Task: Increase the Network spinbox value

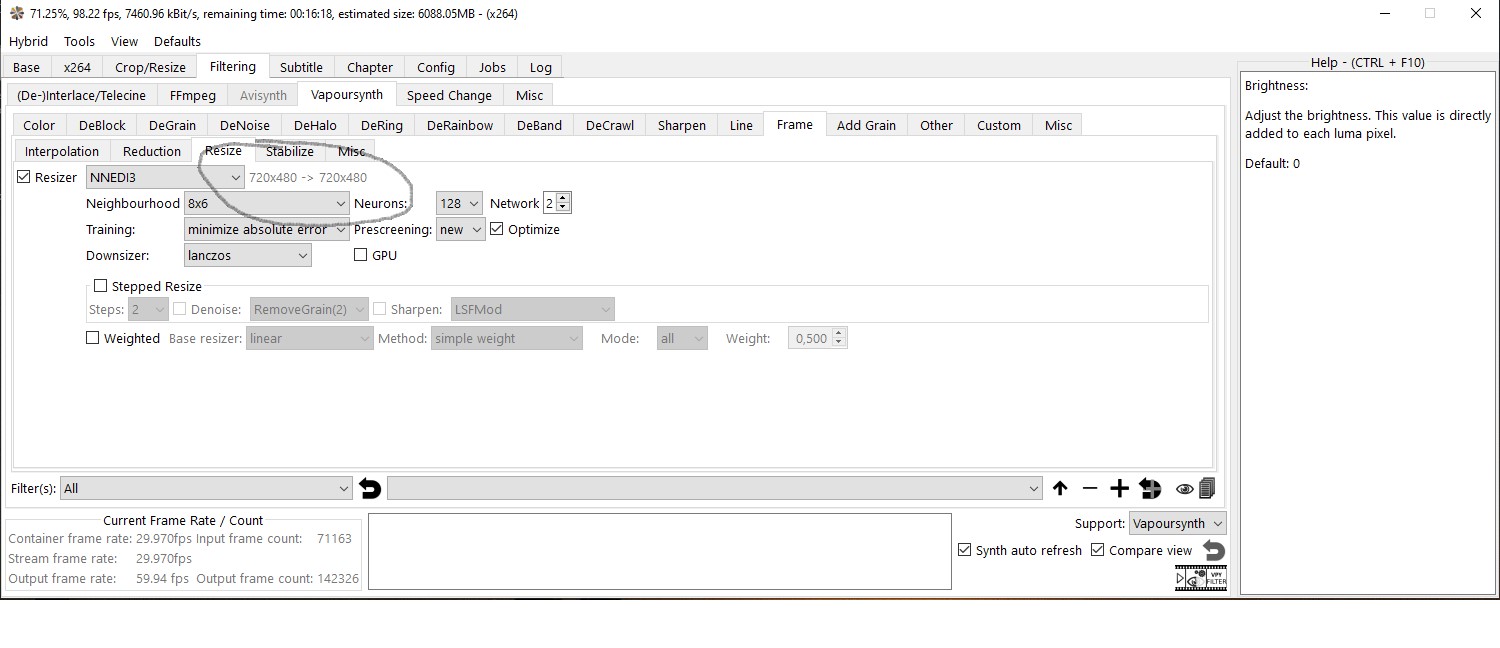Action: (x=562, y=198)
